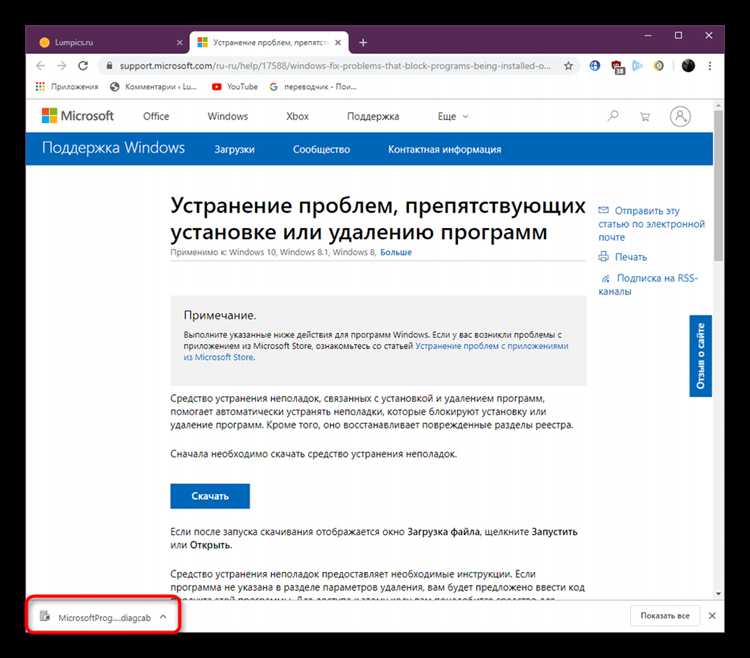Click Отправить эту статью по электронной почте
This screenshot has height=658, width=750.
coord(651,224)
